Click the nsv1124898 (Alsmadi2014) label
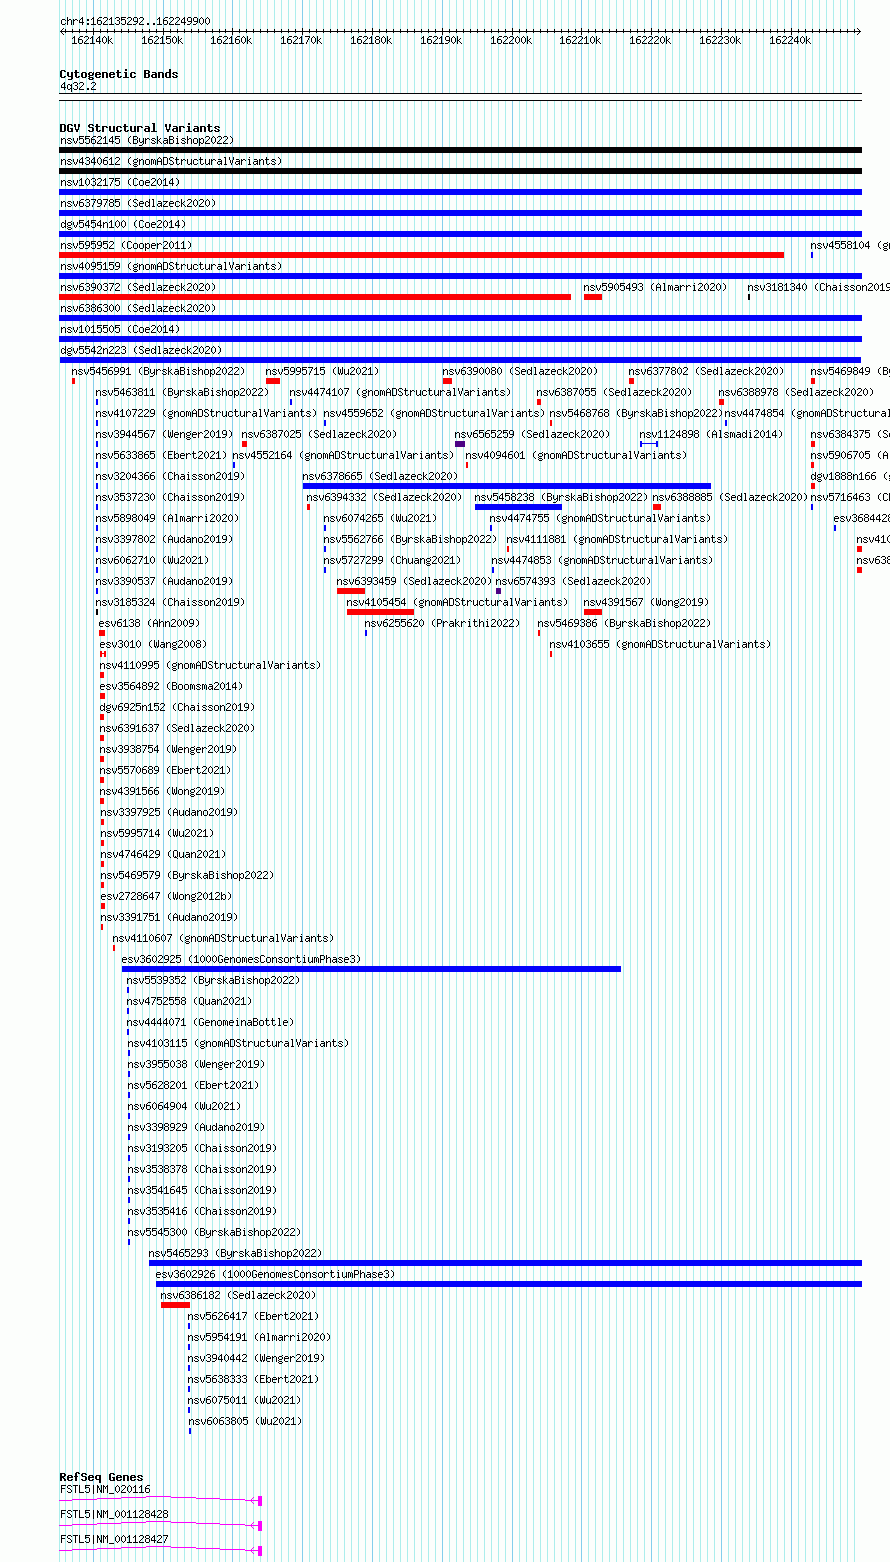The width and height of the screenshot is (890, 1562). coord(711,434)
